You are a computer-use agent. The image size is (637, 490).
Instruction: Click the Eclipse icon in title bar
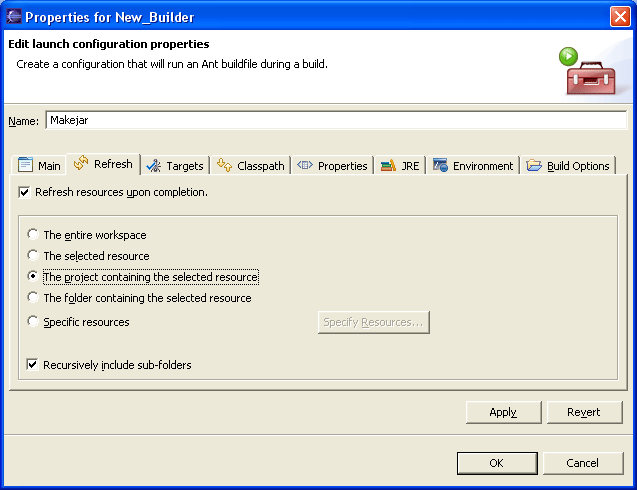(x=14, y=17)
